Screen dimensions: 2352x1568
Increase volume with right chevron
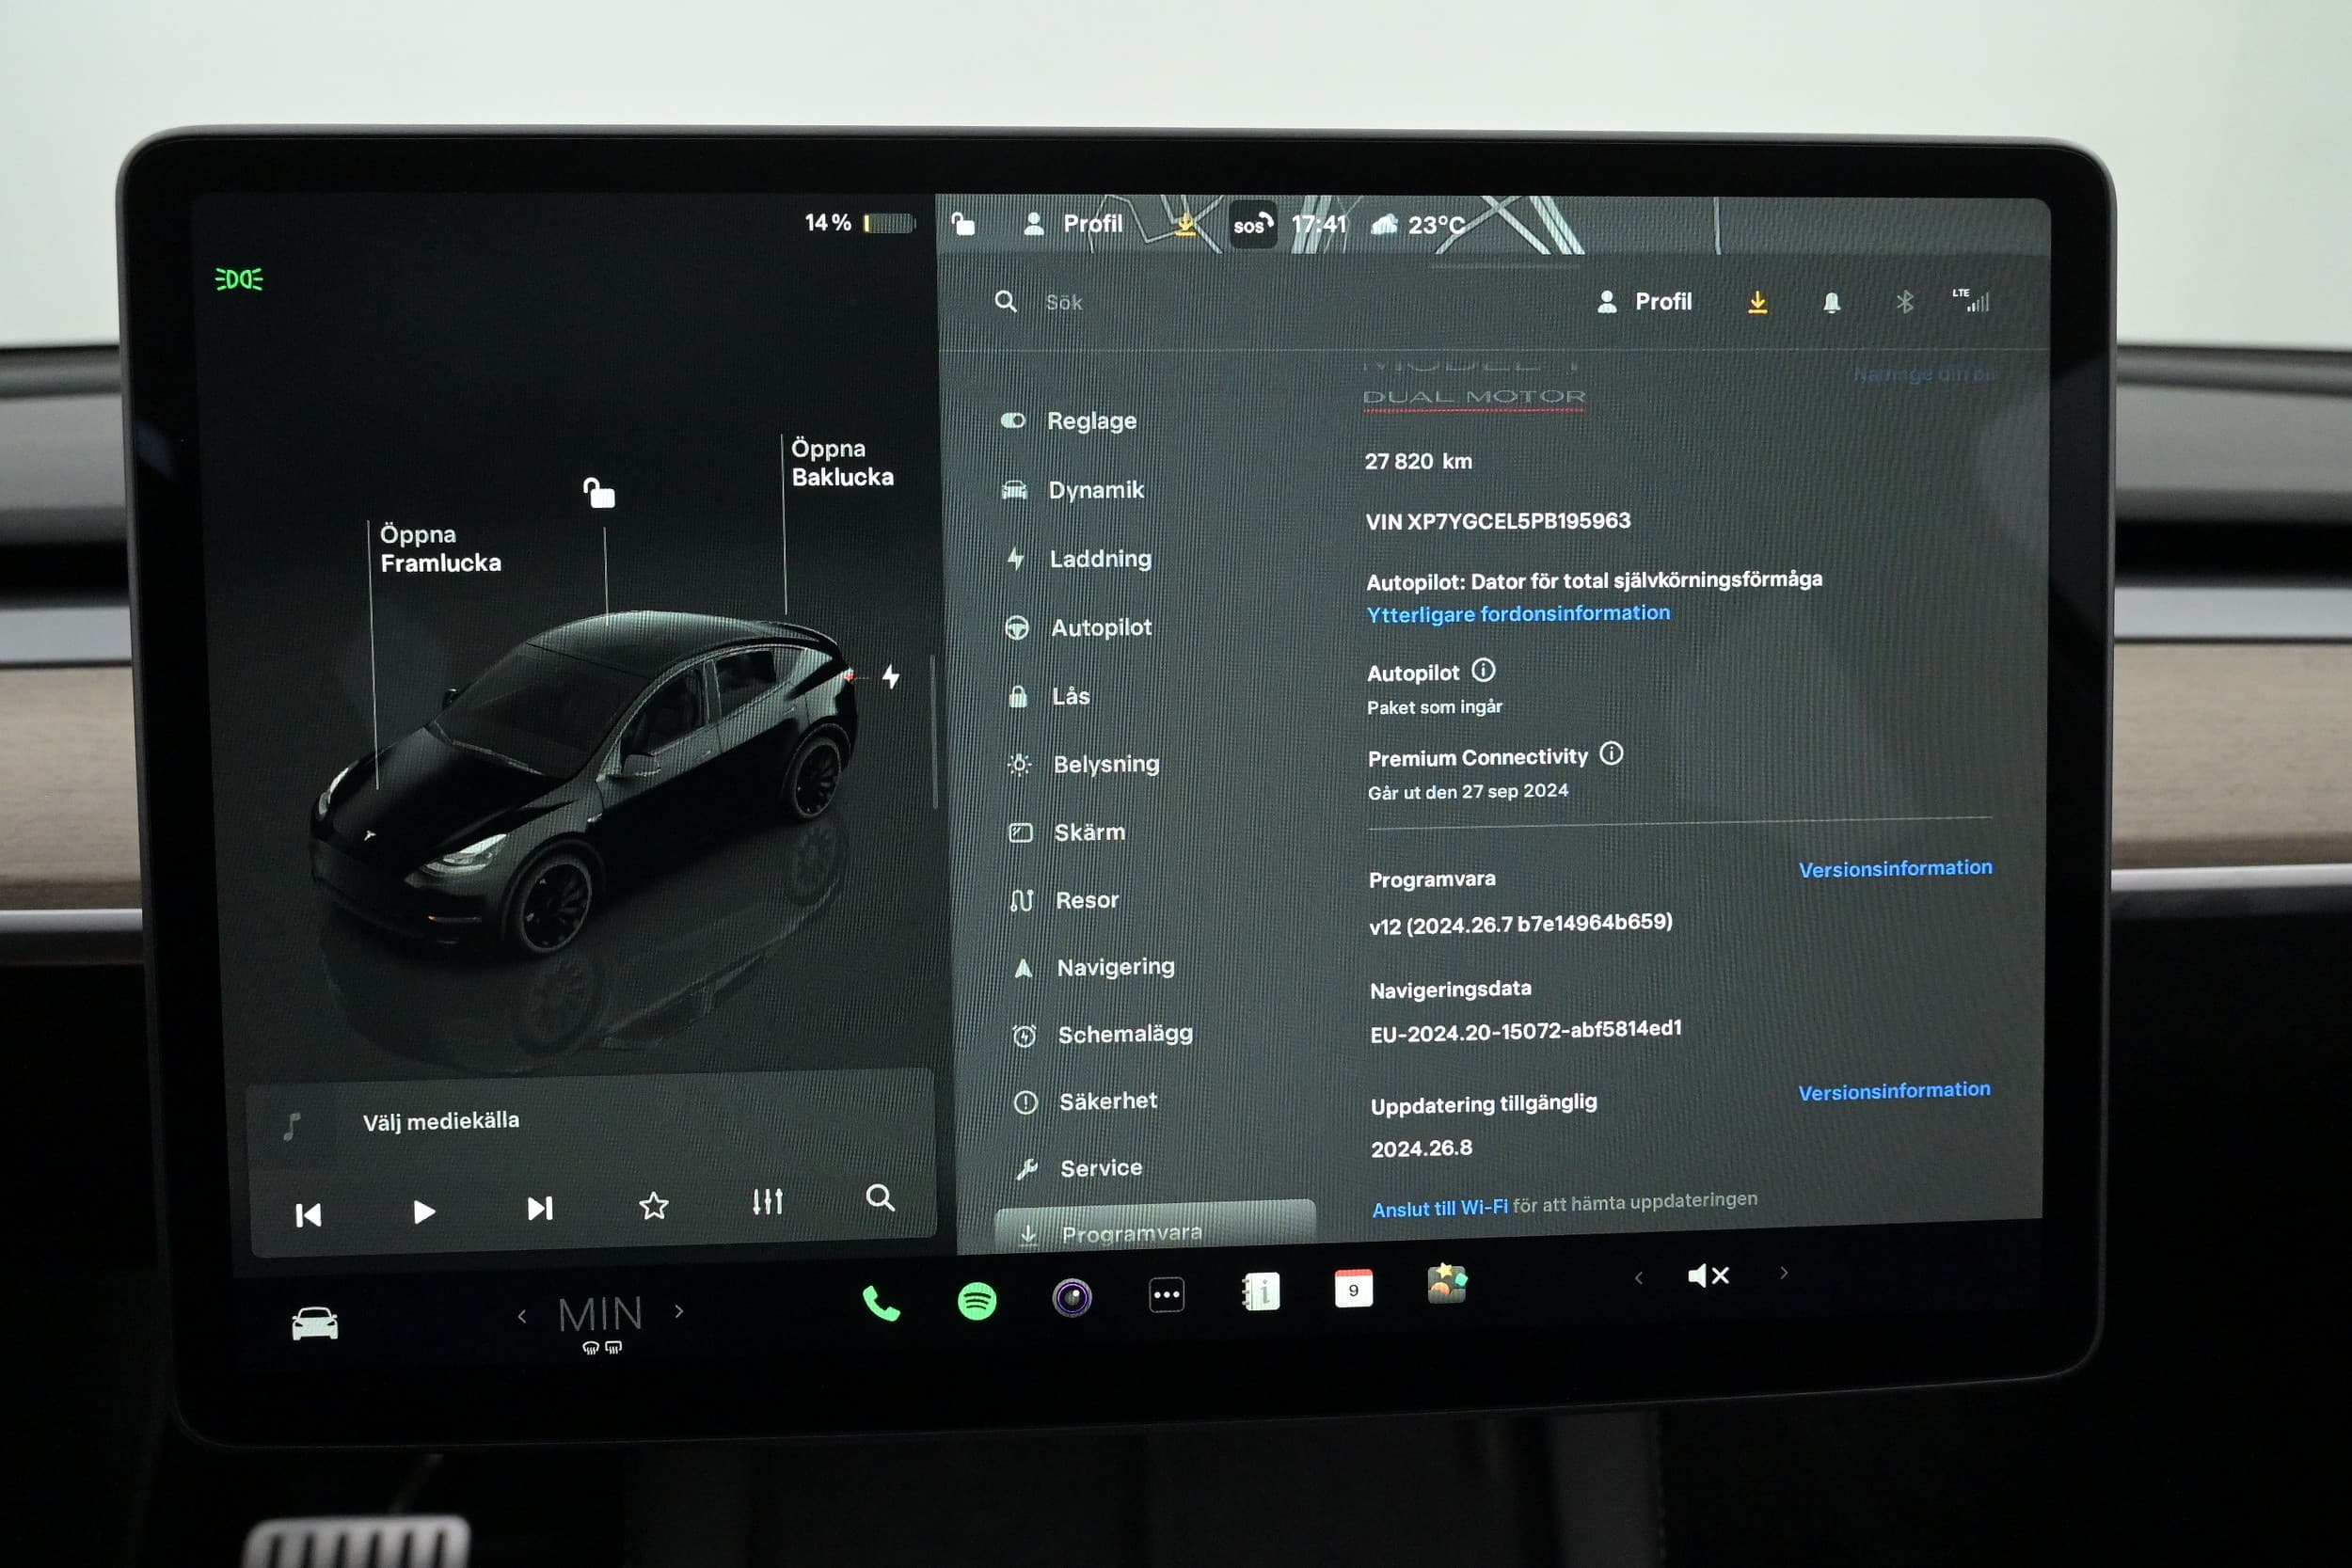pos(1783,1273)
